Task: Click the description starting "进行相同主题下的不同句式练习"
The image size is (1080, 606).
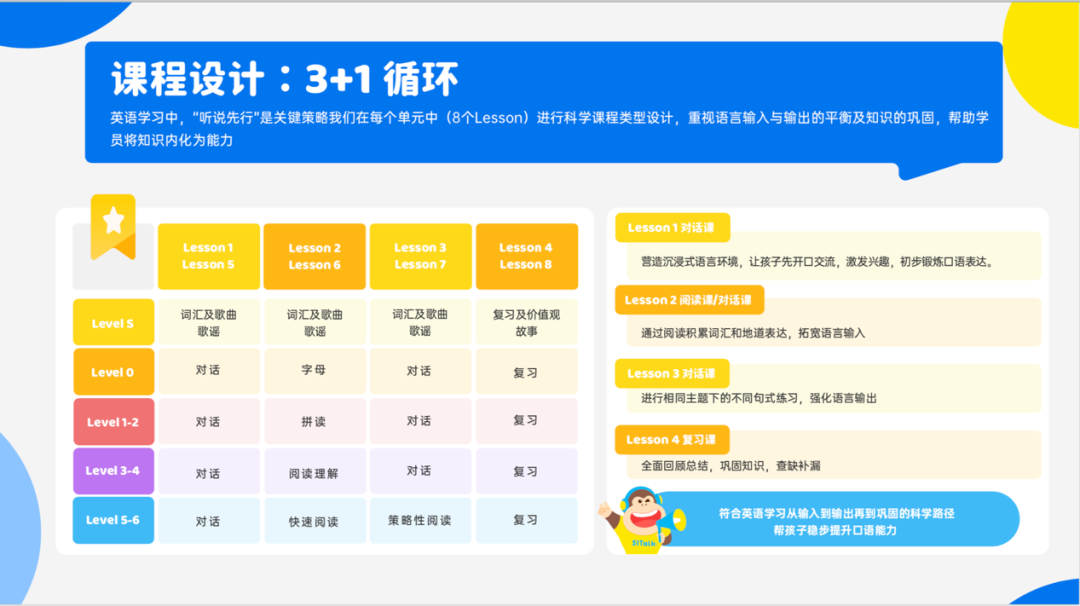Action: point(758,398)
